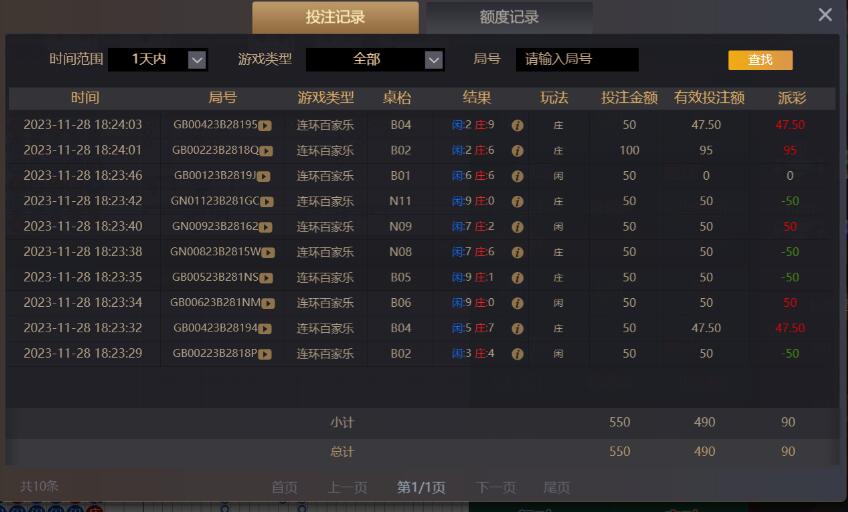Go to 上一页 previous page
This screenshot has width=848, height=512.
(x=348, y=488)
